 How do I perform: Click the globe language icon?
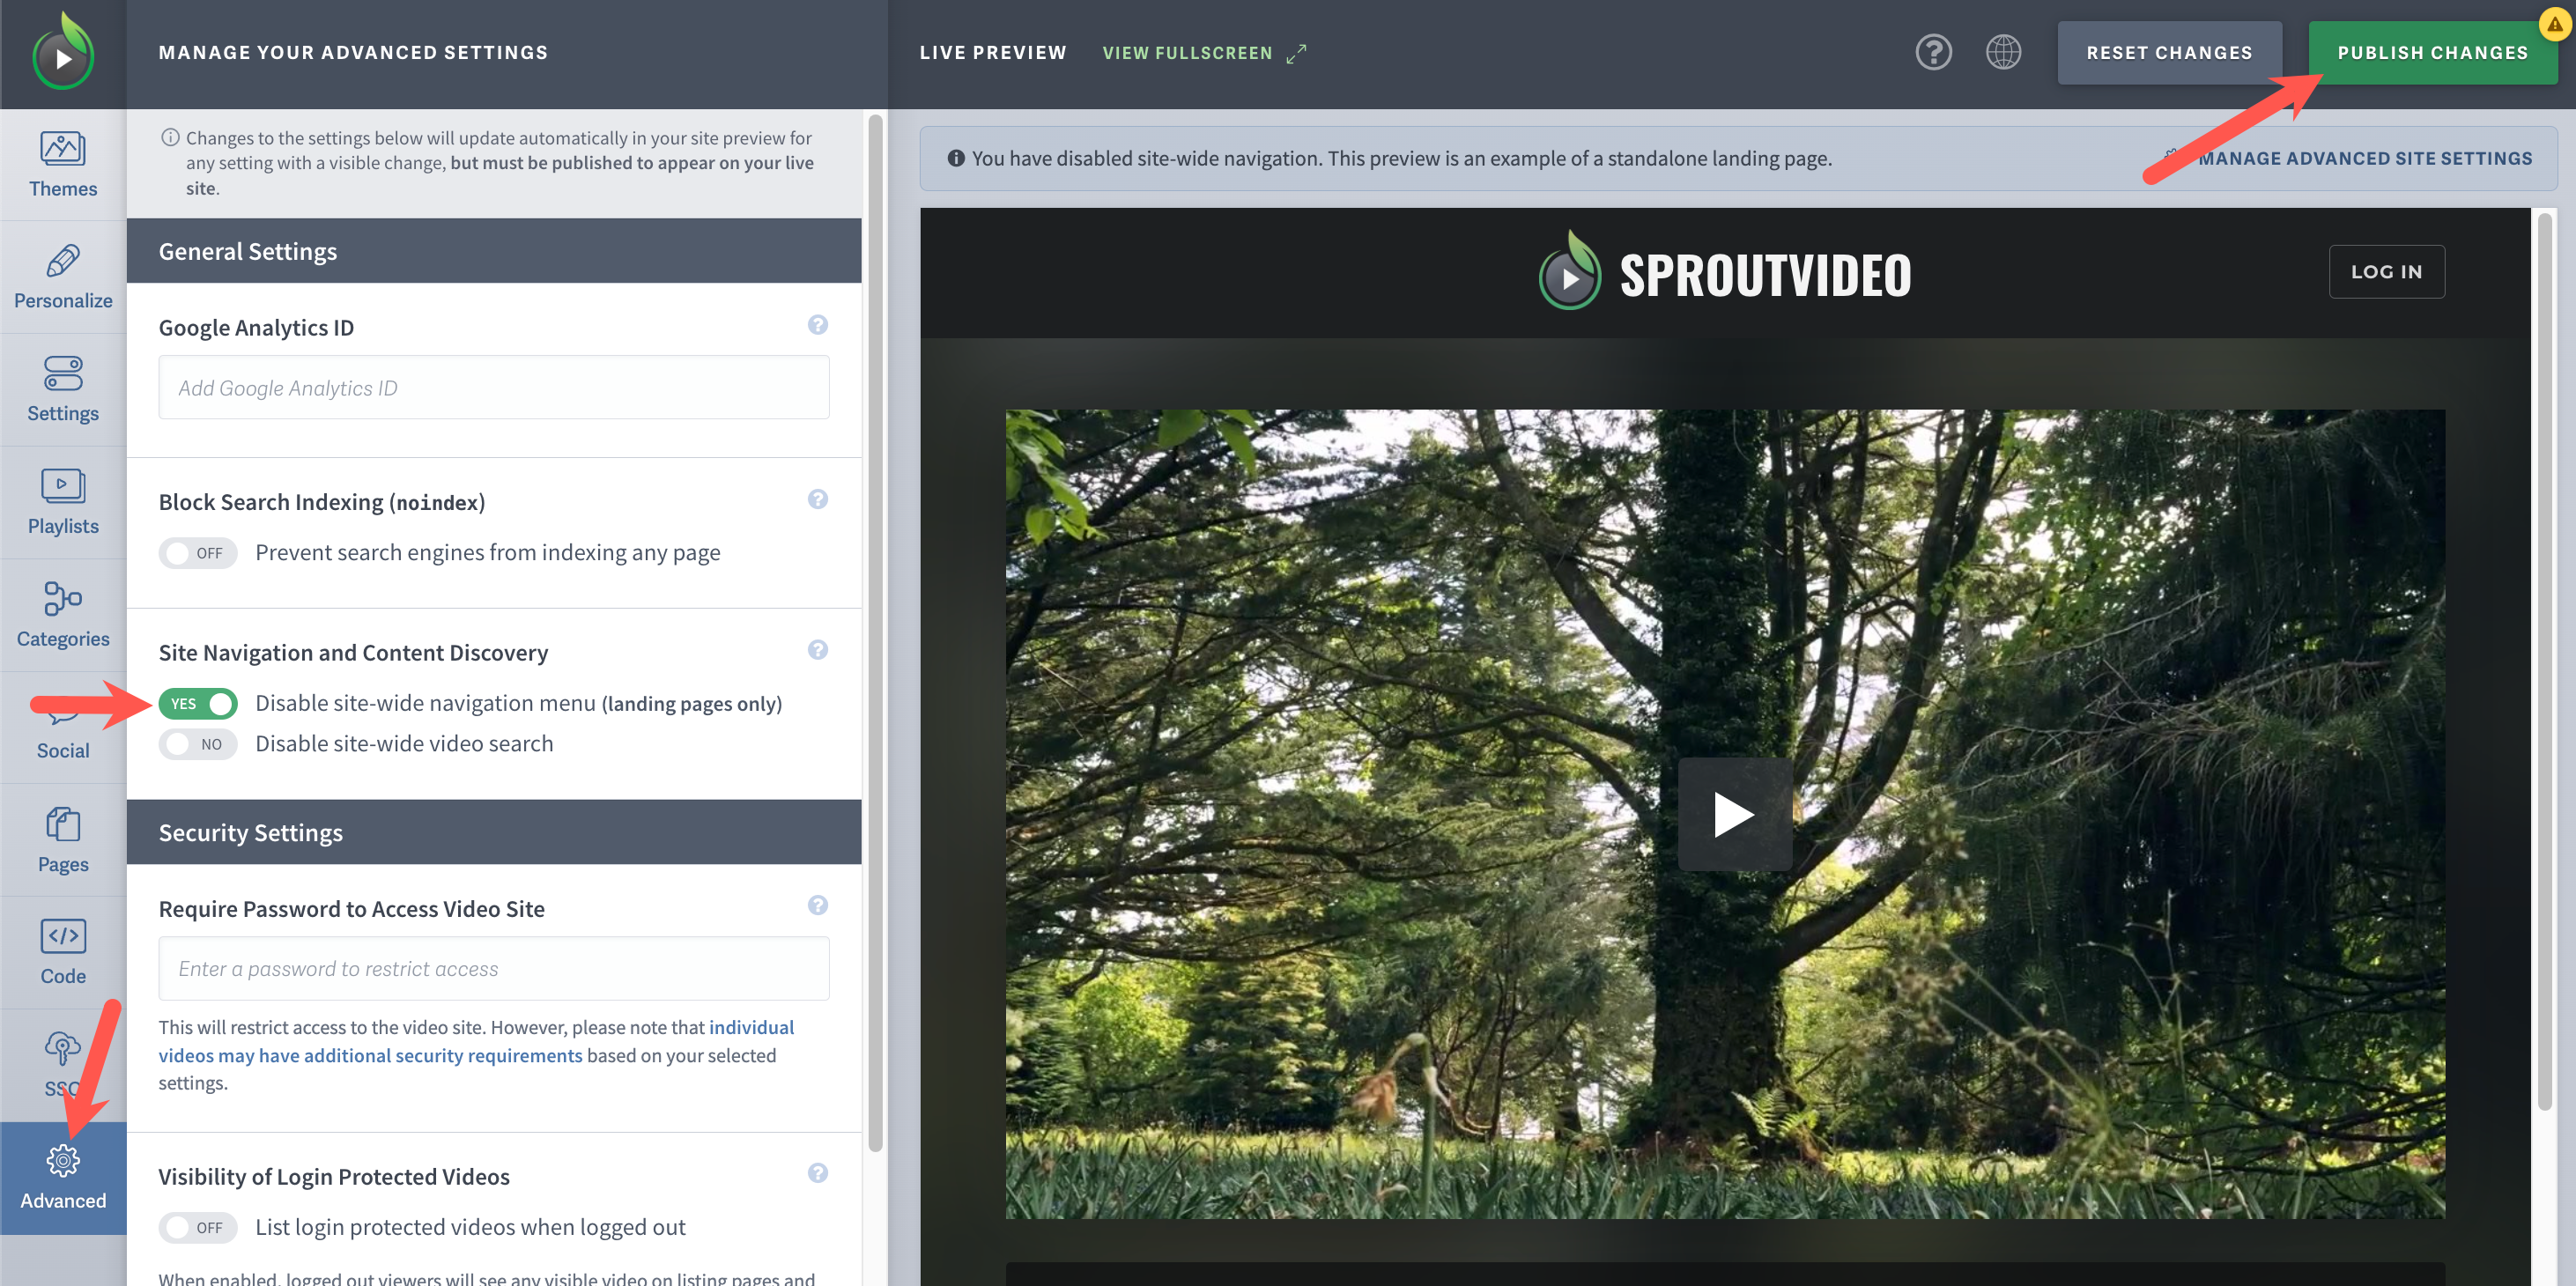(2004, 51)
